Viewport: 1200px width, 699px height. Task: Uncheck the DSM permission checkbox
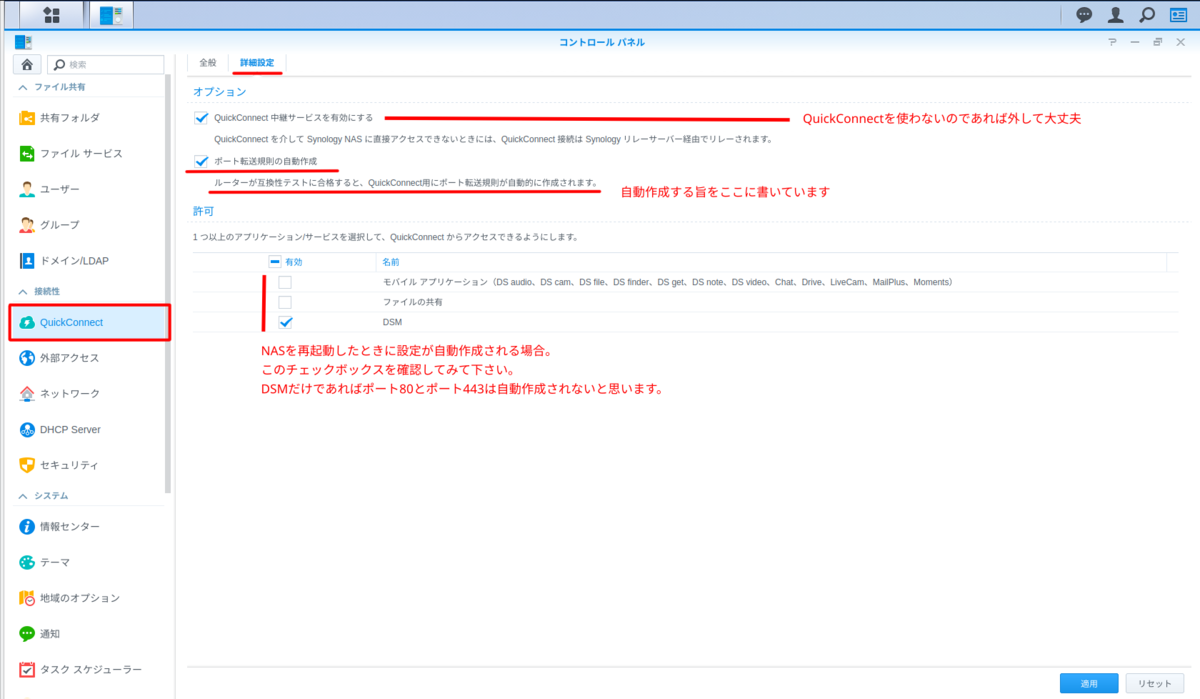point(285,322)
